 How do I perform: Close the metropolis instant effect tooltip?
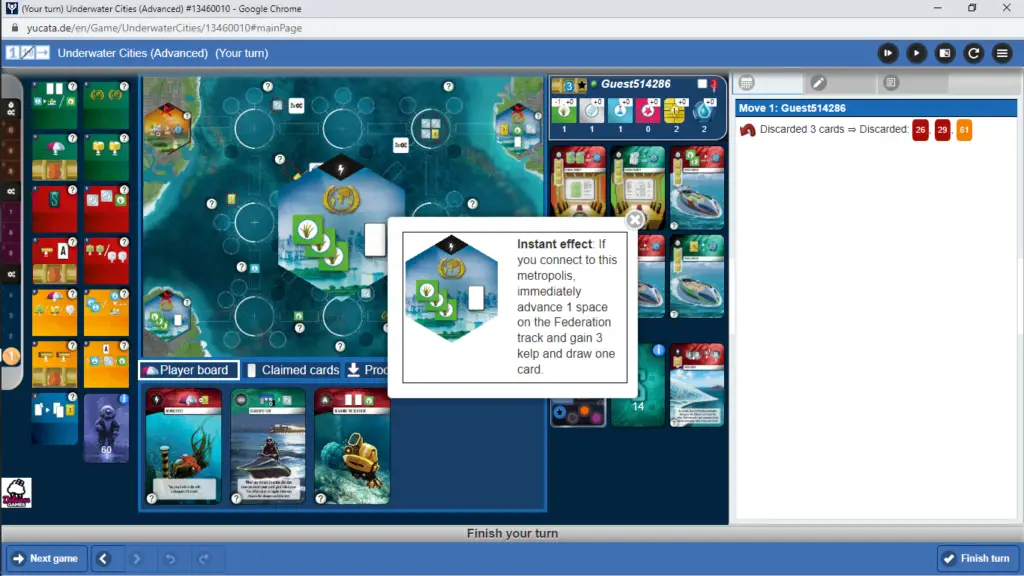click(634, 219)
